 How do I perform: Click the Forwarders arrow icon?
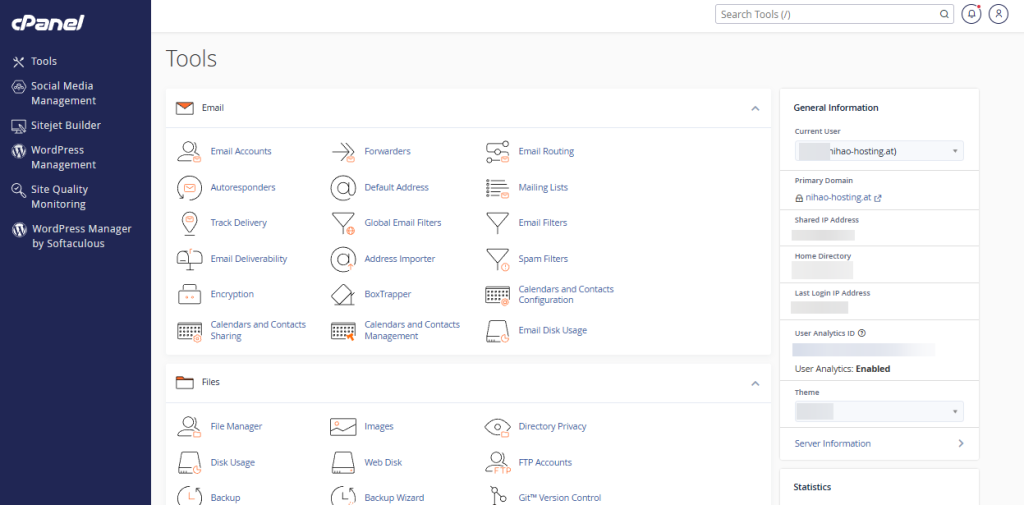point(344,152)
